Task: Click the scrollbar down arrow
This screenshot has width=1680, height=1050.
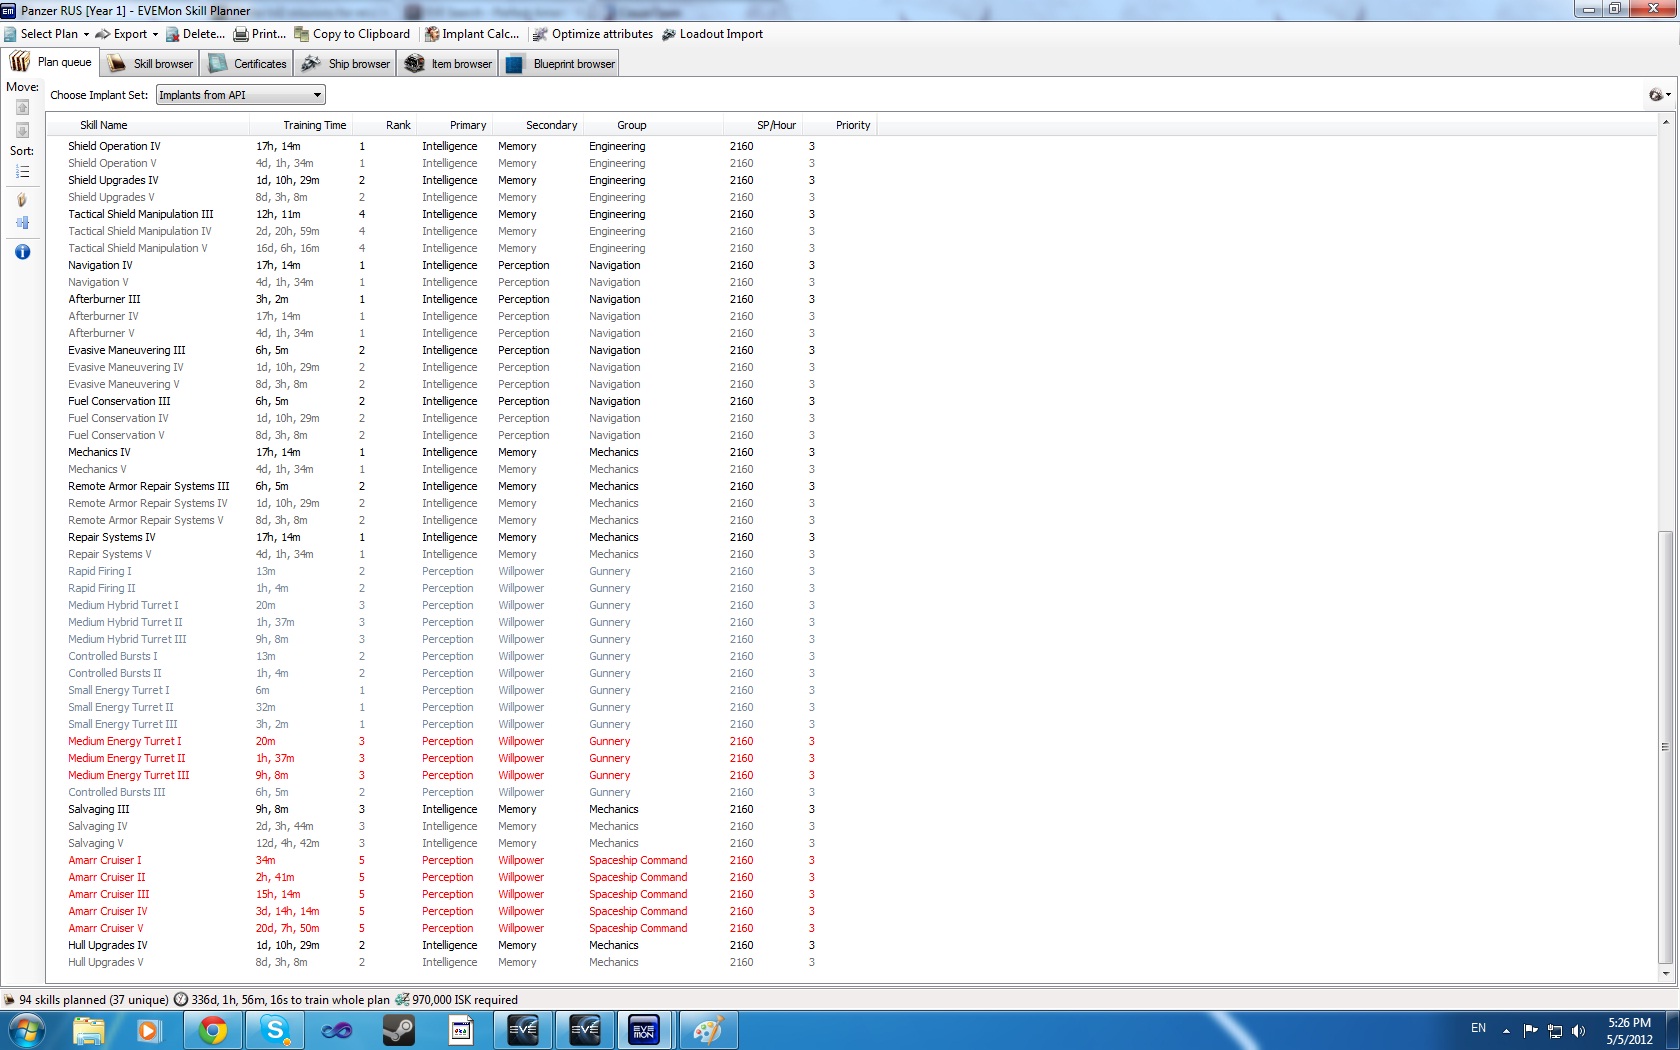Action: click(1665, 973)
